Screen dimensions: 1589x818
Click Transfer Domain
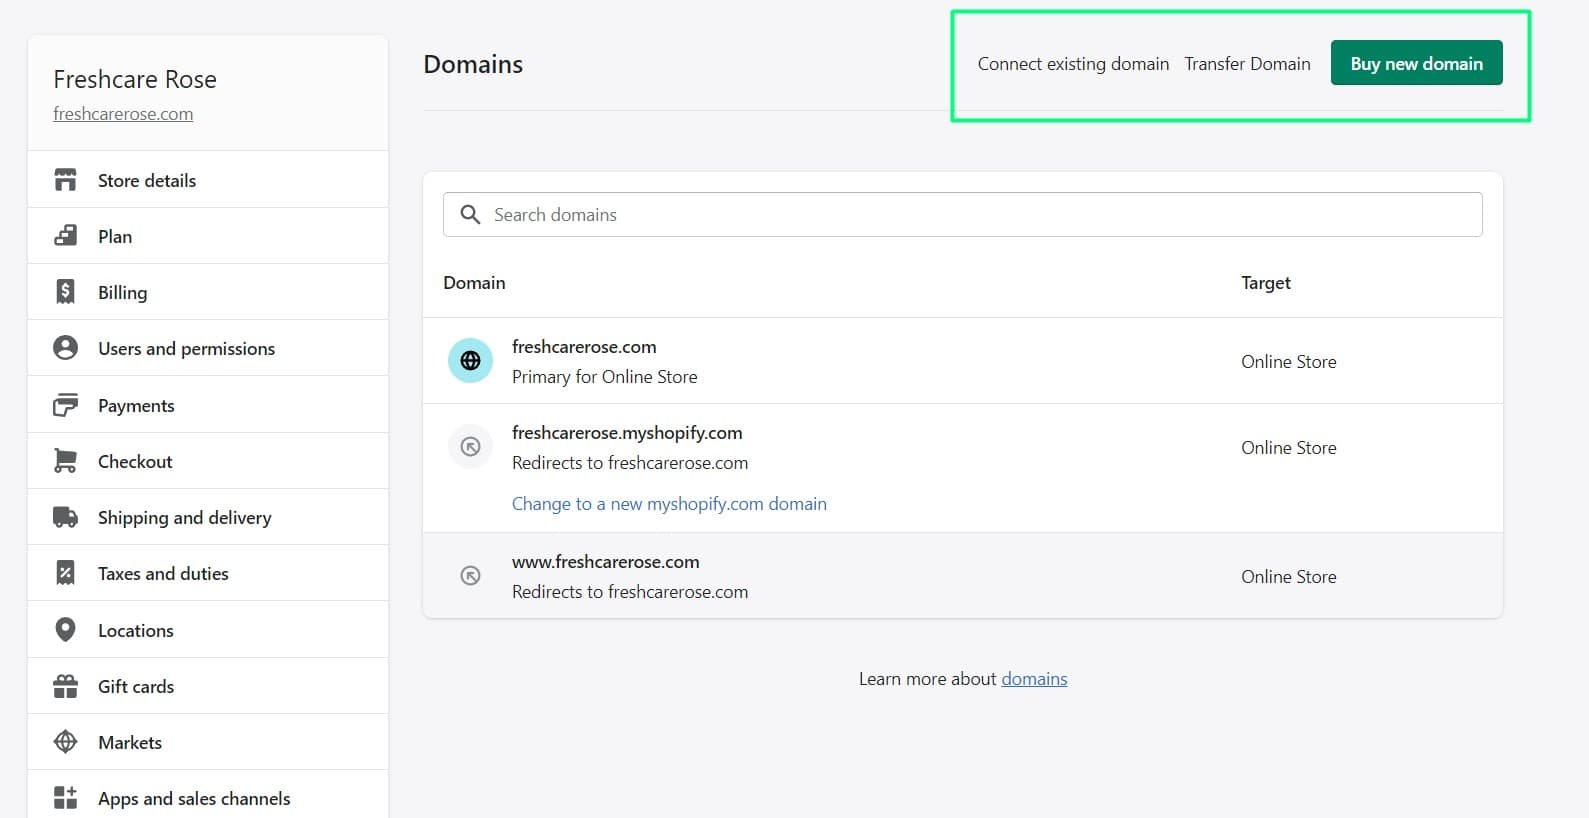1247,63
